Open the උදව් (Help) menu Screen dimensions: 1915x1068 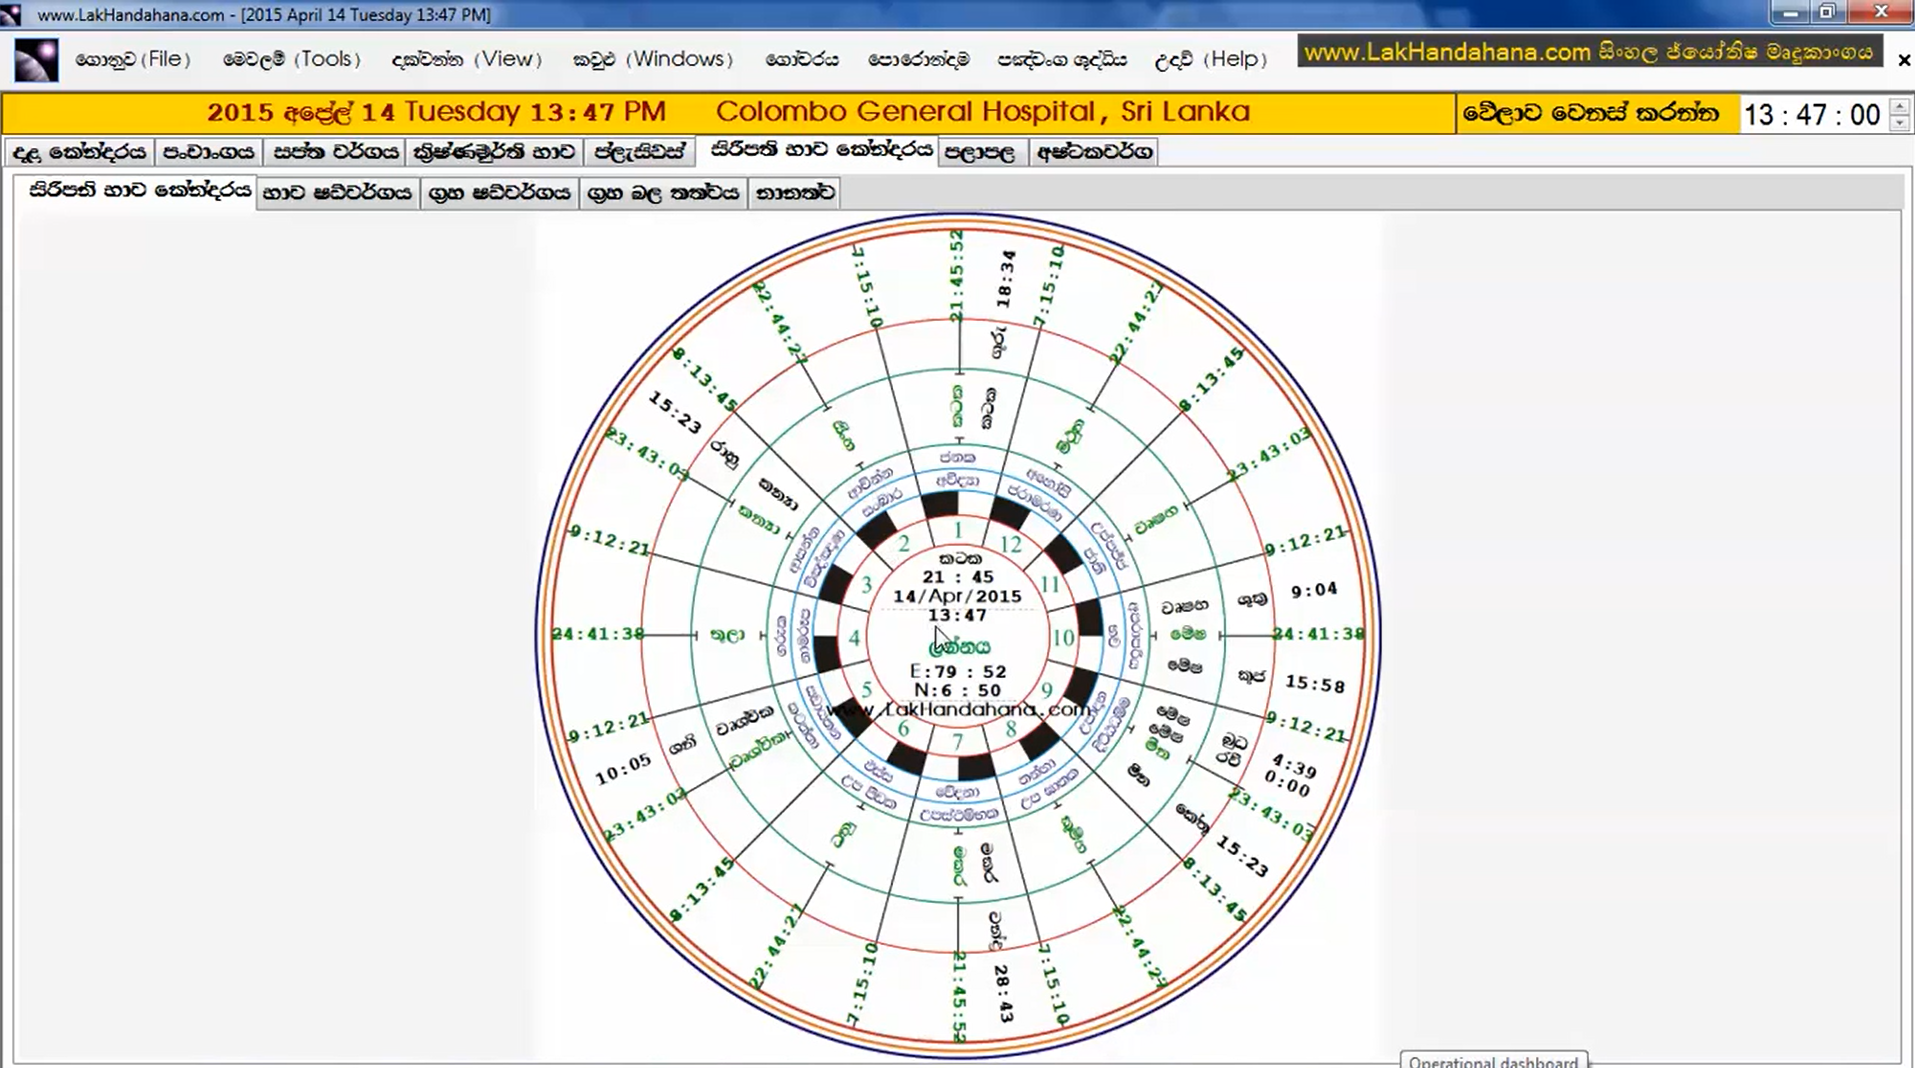[1210, 59]
